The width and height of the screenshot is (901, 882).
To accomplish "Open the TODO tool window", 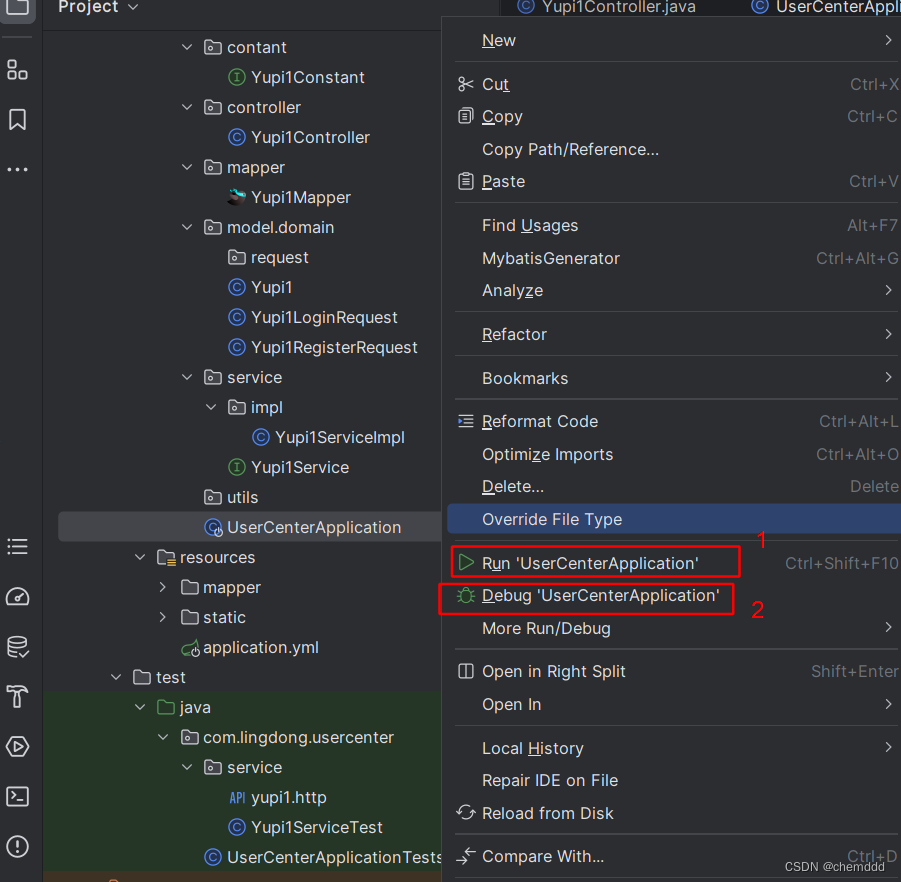I will click(17, 546).
